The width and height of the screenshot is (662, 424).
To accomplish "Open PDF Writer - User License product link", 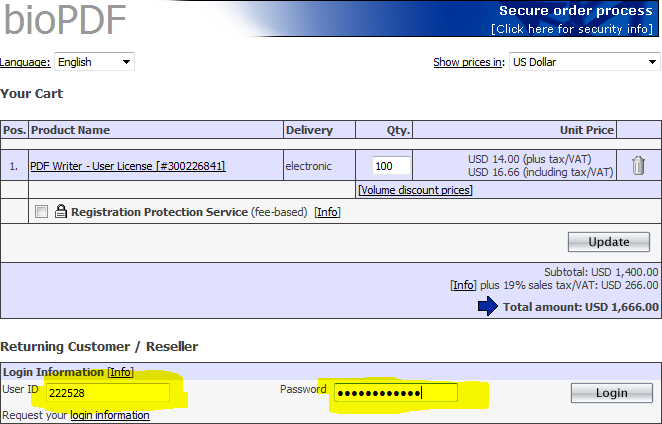I will pyautogui.click(x=128, y=166).
